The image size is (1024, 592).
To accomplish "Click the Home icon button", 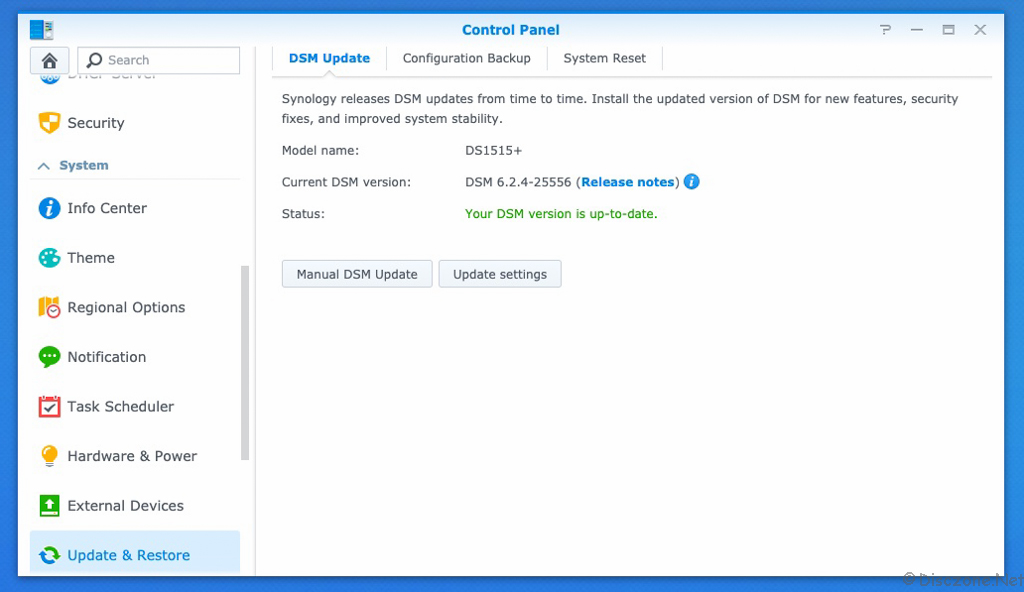I will click(x=49, y=60).
